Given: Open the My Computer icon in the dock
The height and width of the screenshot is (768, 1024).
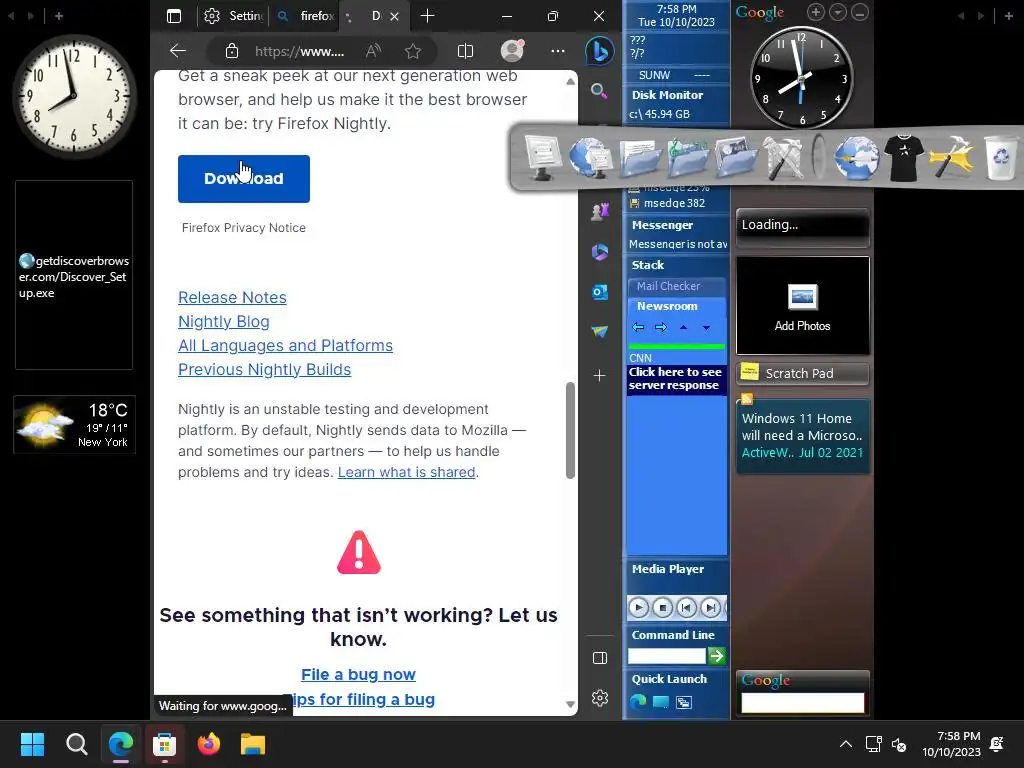Looking at the screenshot, I should [x=541, y=157].
